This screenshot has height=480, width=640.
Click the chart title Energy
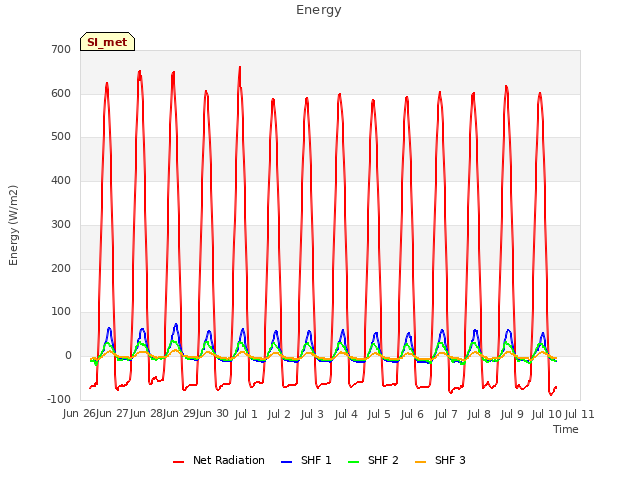pyautogui.click(x=319, y=10)
